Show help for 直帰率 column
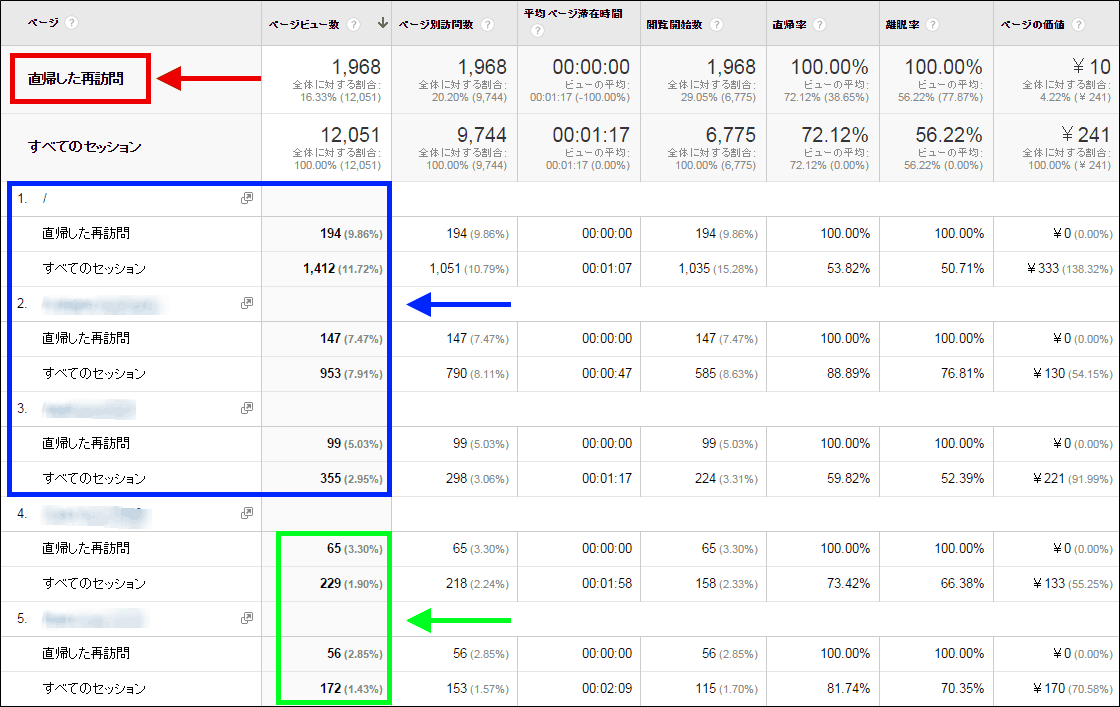 point(819,24)
